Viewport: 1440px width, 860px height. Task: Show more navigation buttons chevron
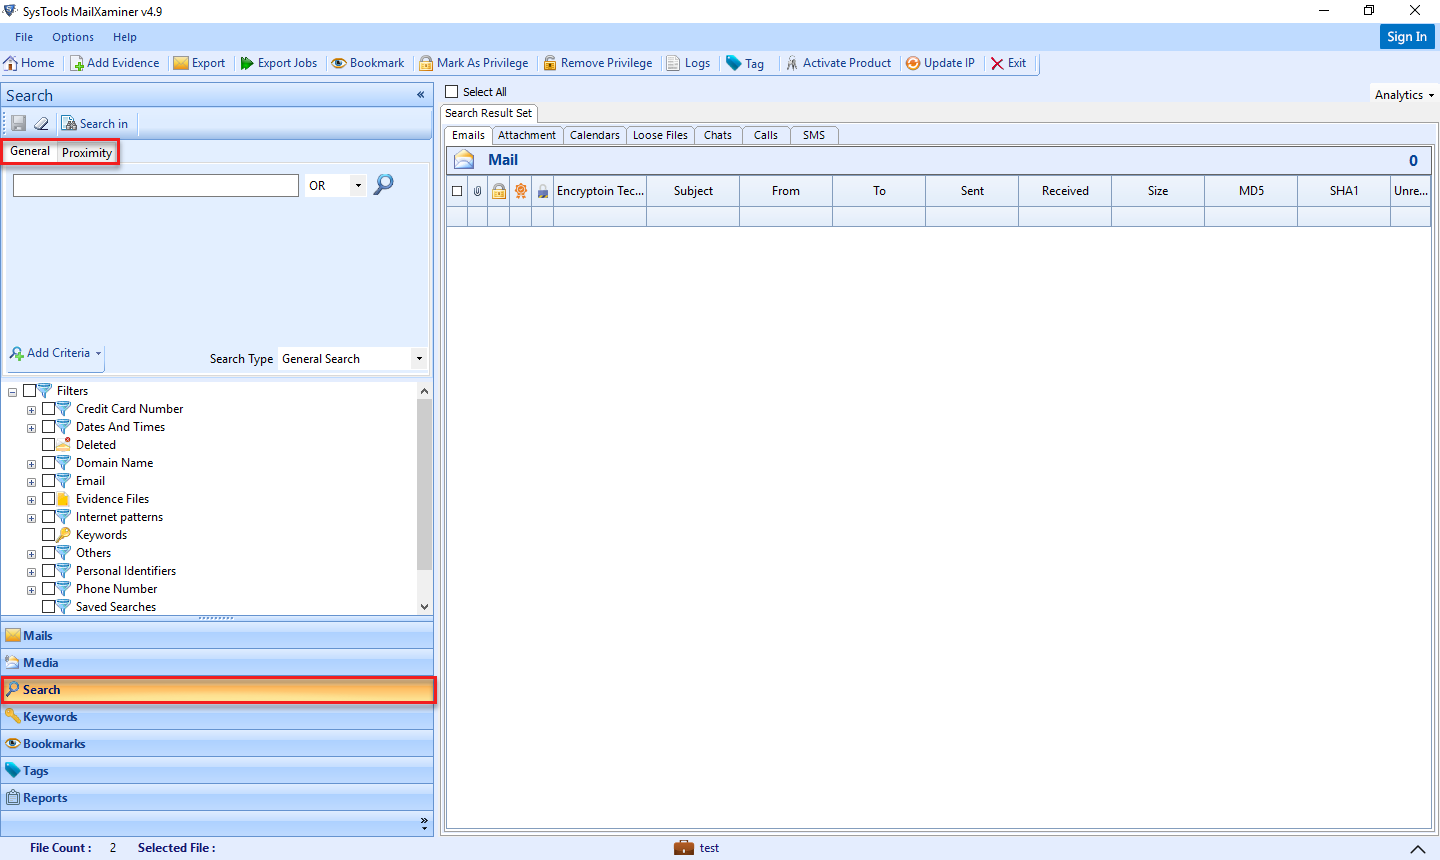click(x=424, y=823)
